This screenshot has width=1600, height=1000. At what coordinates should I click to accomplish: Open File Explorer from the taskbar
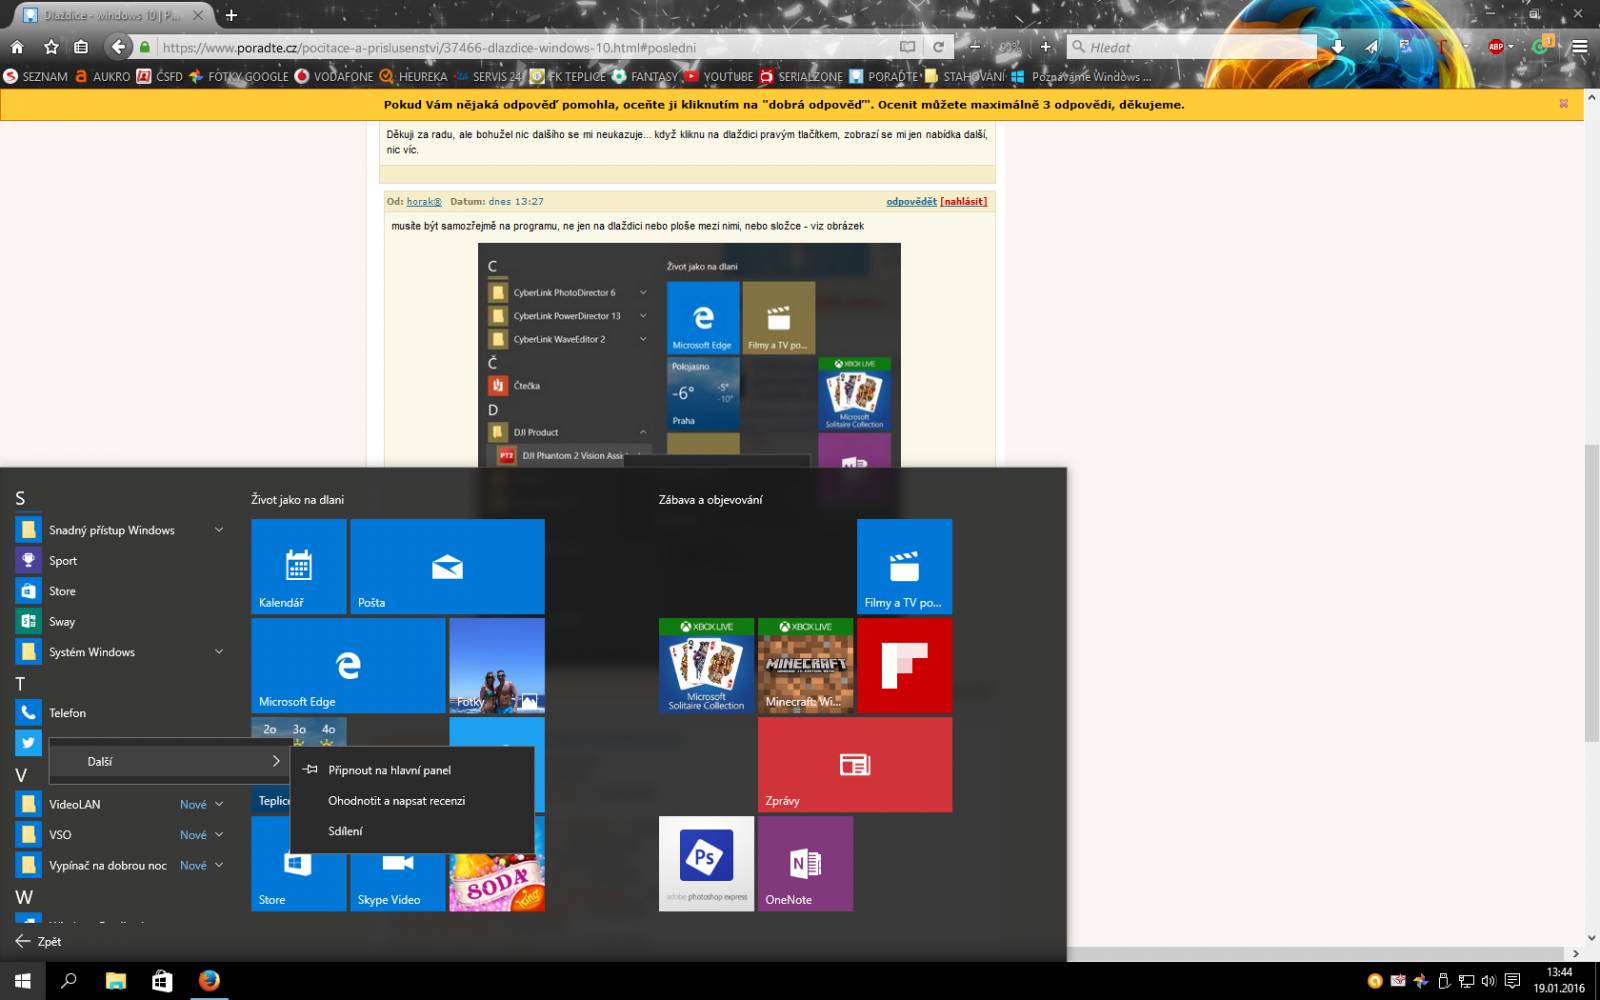tap(116, 981)
